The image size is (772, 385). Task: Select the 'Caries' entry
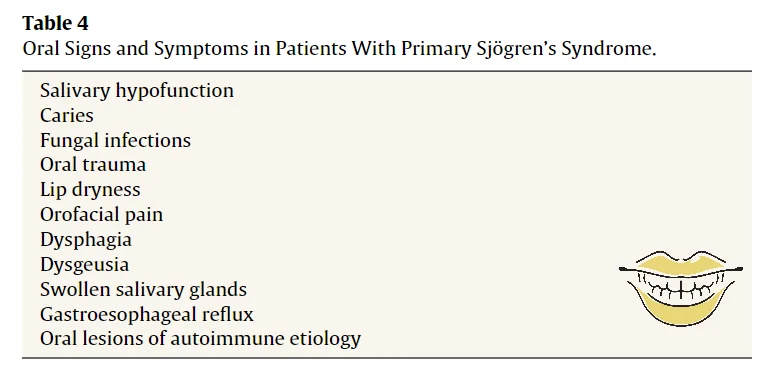coord(66,115)
